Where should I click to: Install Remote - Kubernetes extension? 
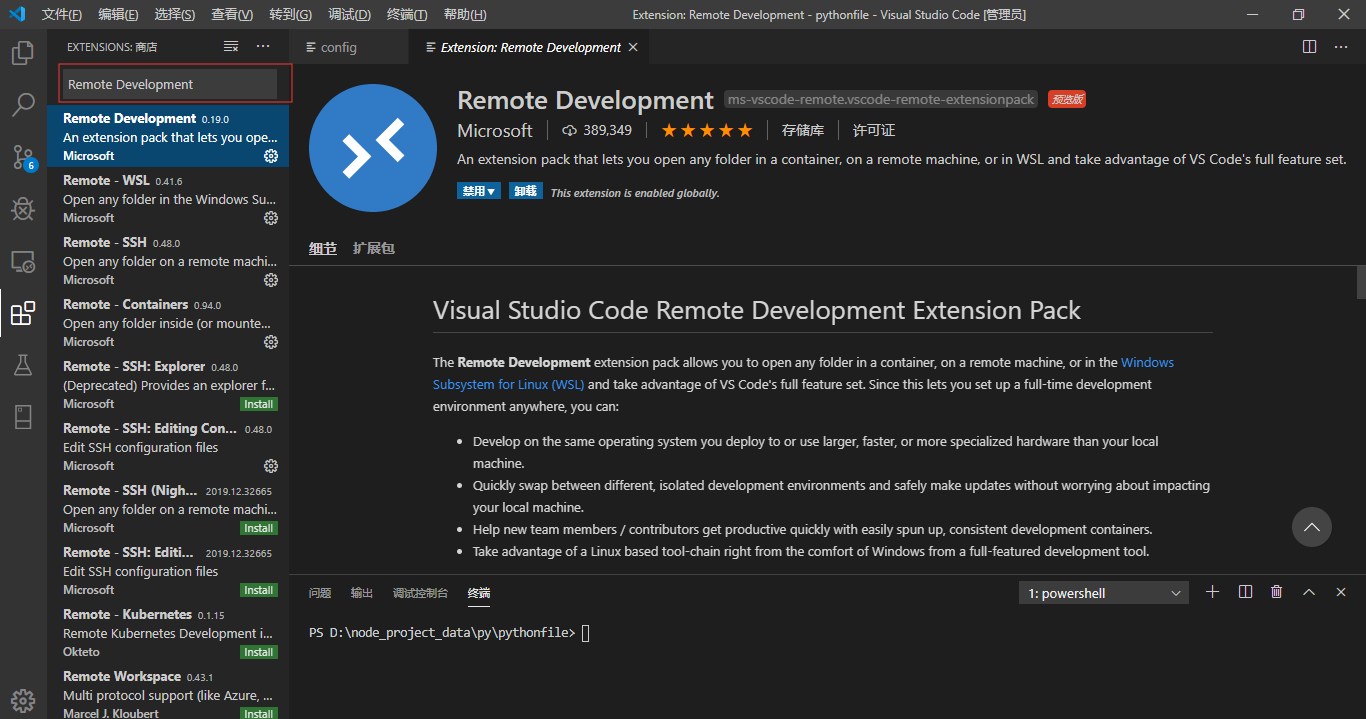pos(259,652)
